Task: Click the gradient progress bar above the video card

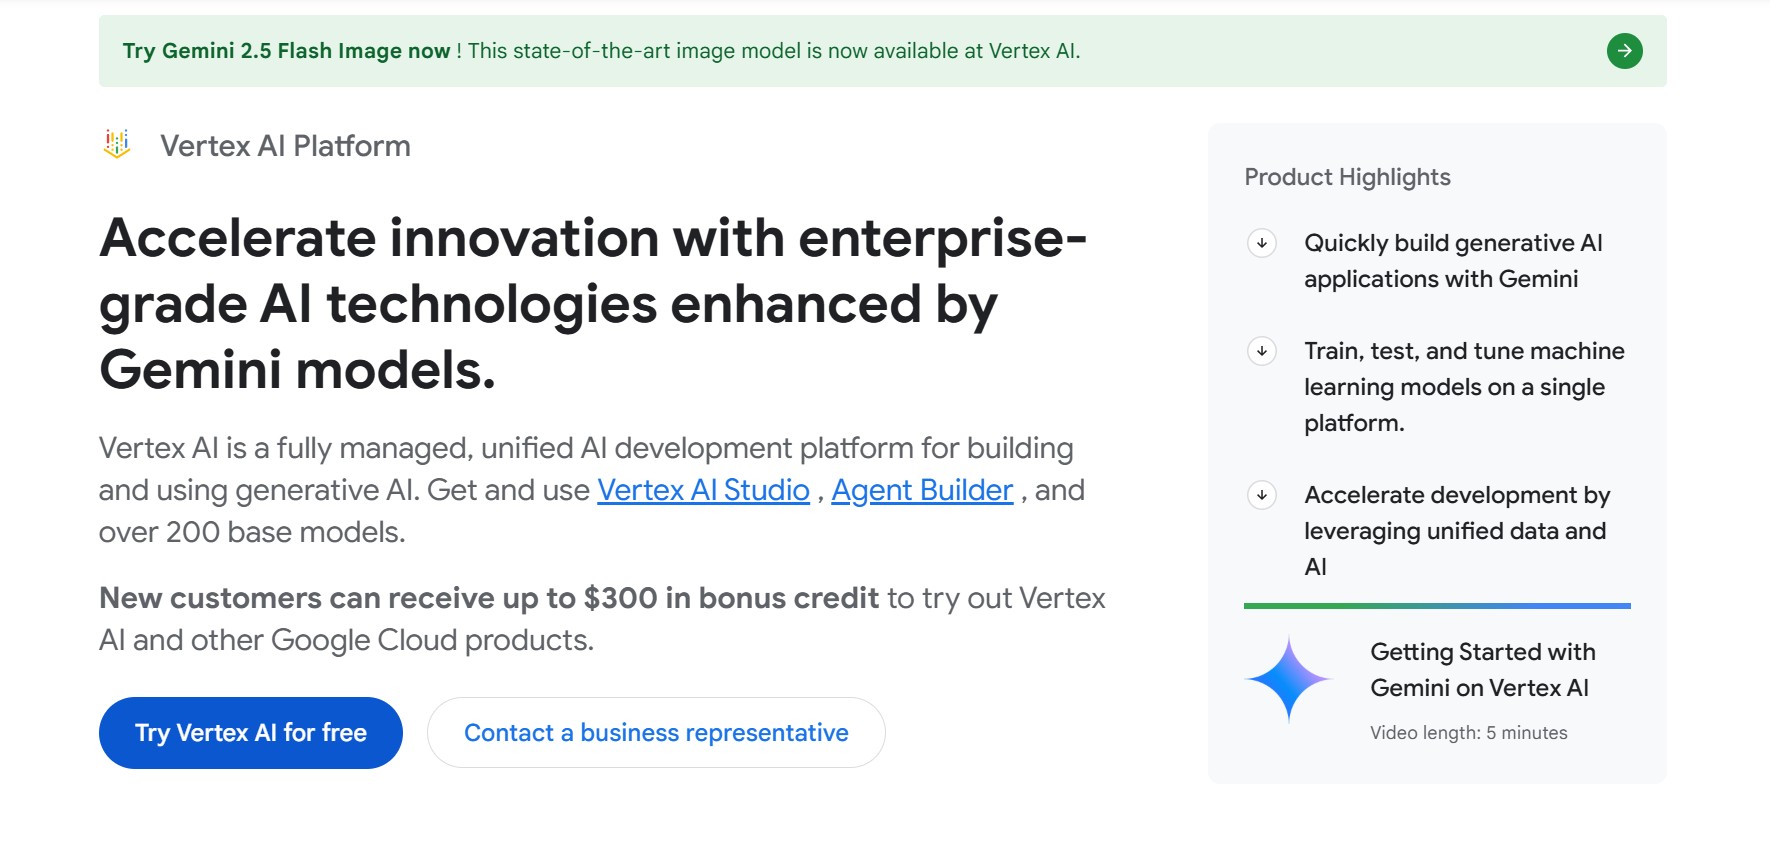Action: coord(1436,604)
